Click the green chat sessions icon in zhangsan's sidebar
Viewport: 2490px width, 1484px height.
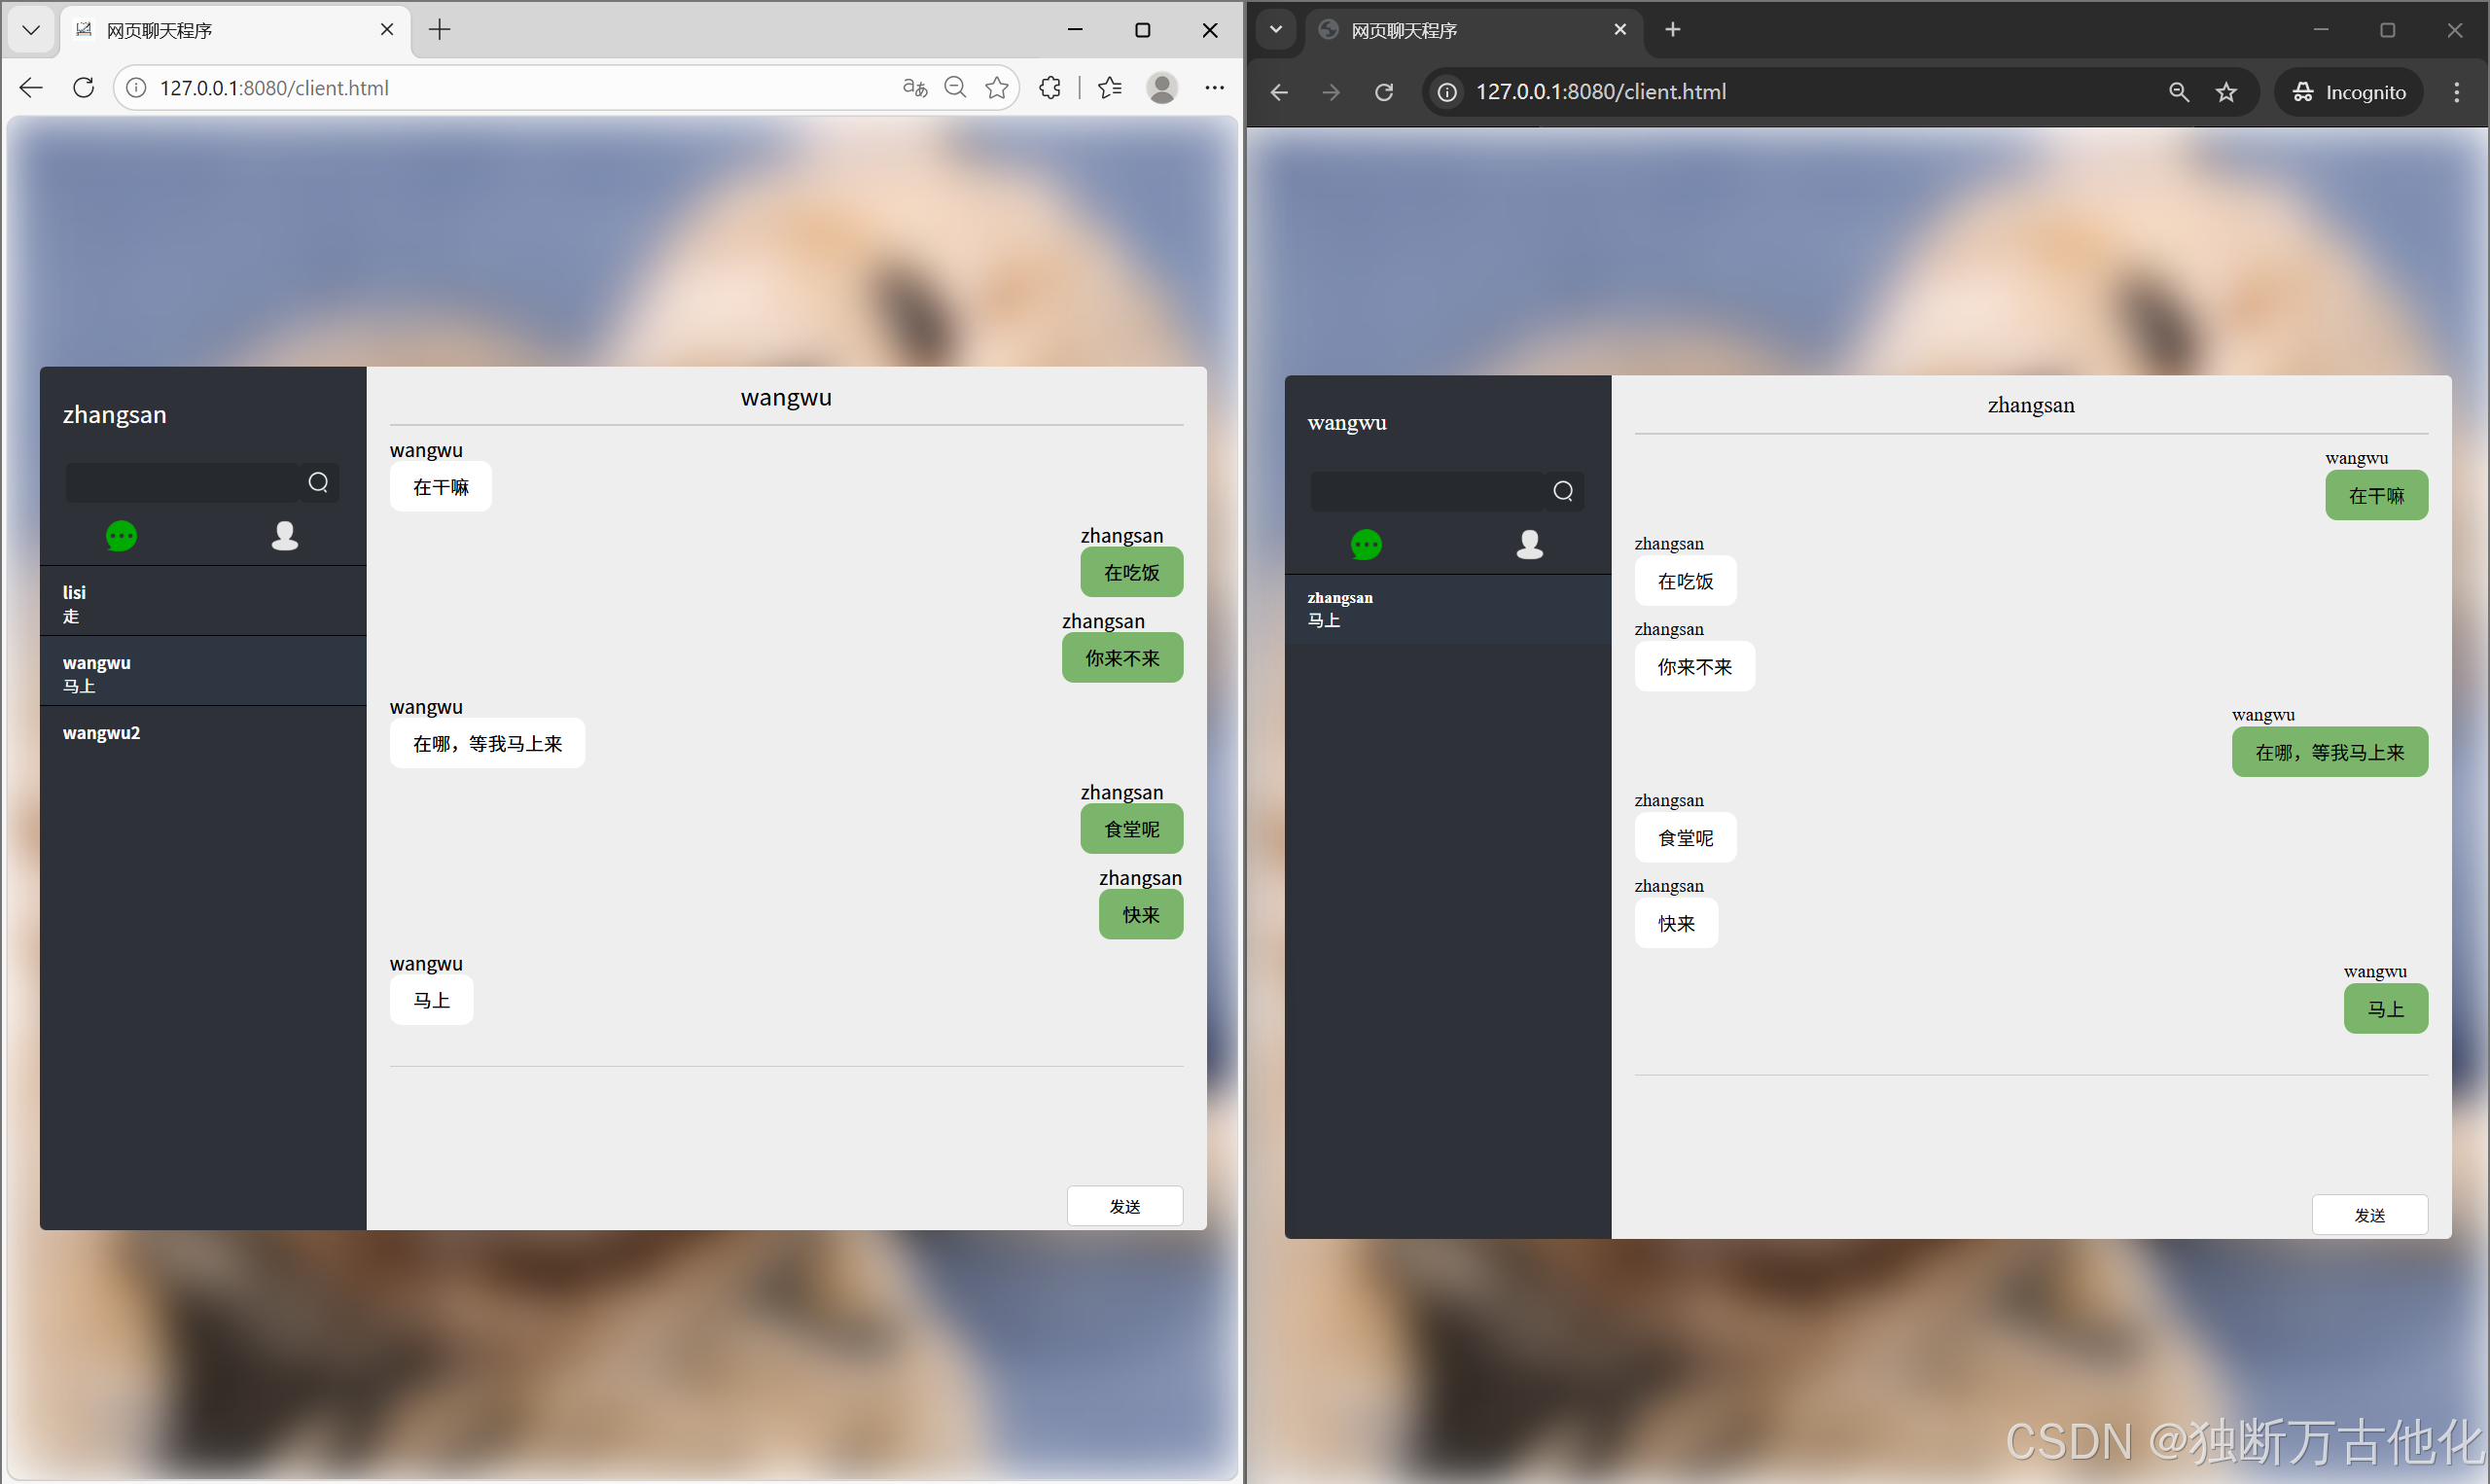121,537
